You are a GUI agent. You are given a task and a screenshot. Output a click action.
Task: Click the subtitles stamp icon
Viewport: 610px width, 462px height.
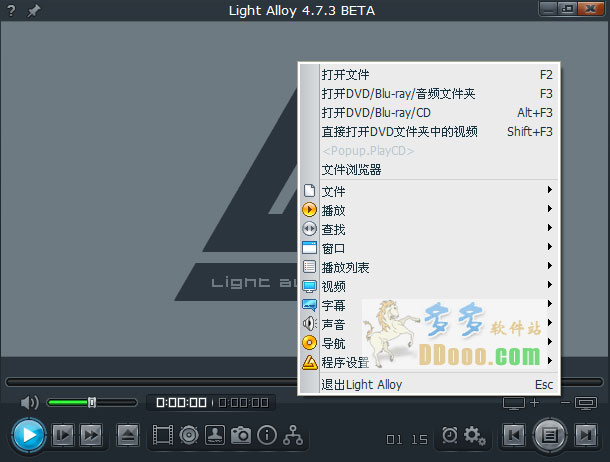(215, 435)
